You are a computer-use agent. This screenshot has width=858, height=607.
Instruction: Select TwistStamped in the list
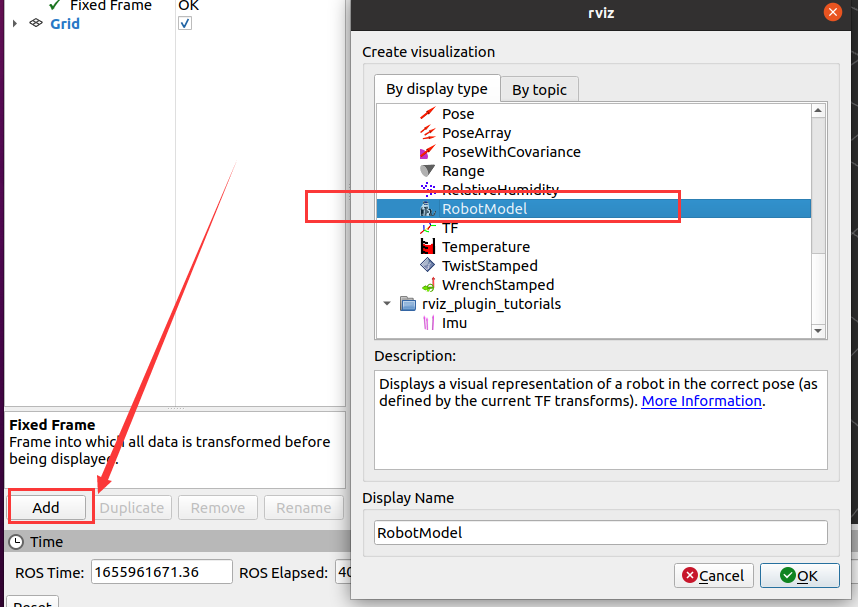[490, 265]
